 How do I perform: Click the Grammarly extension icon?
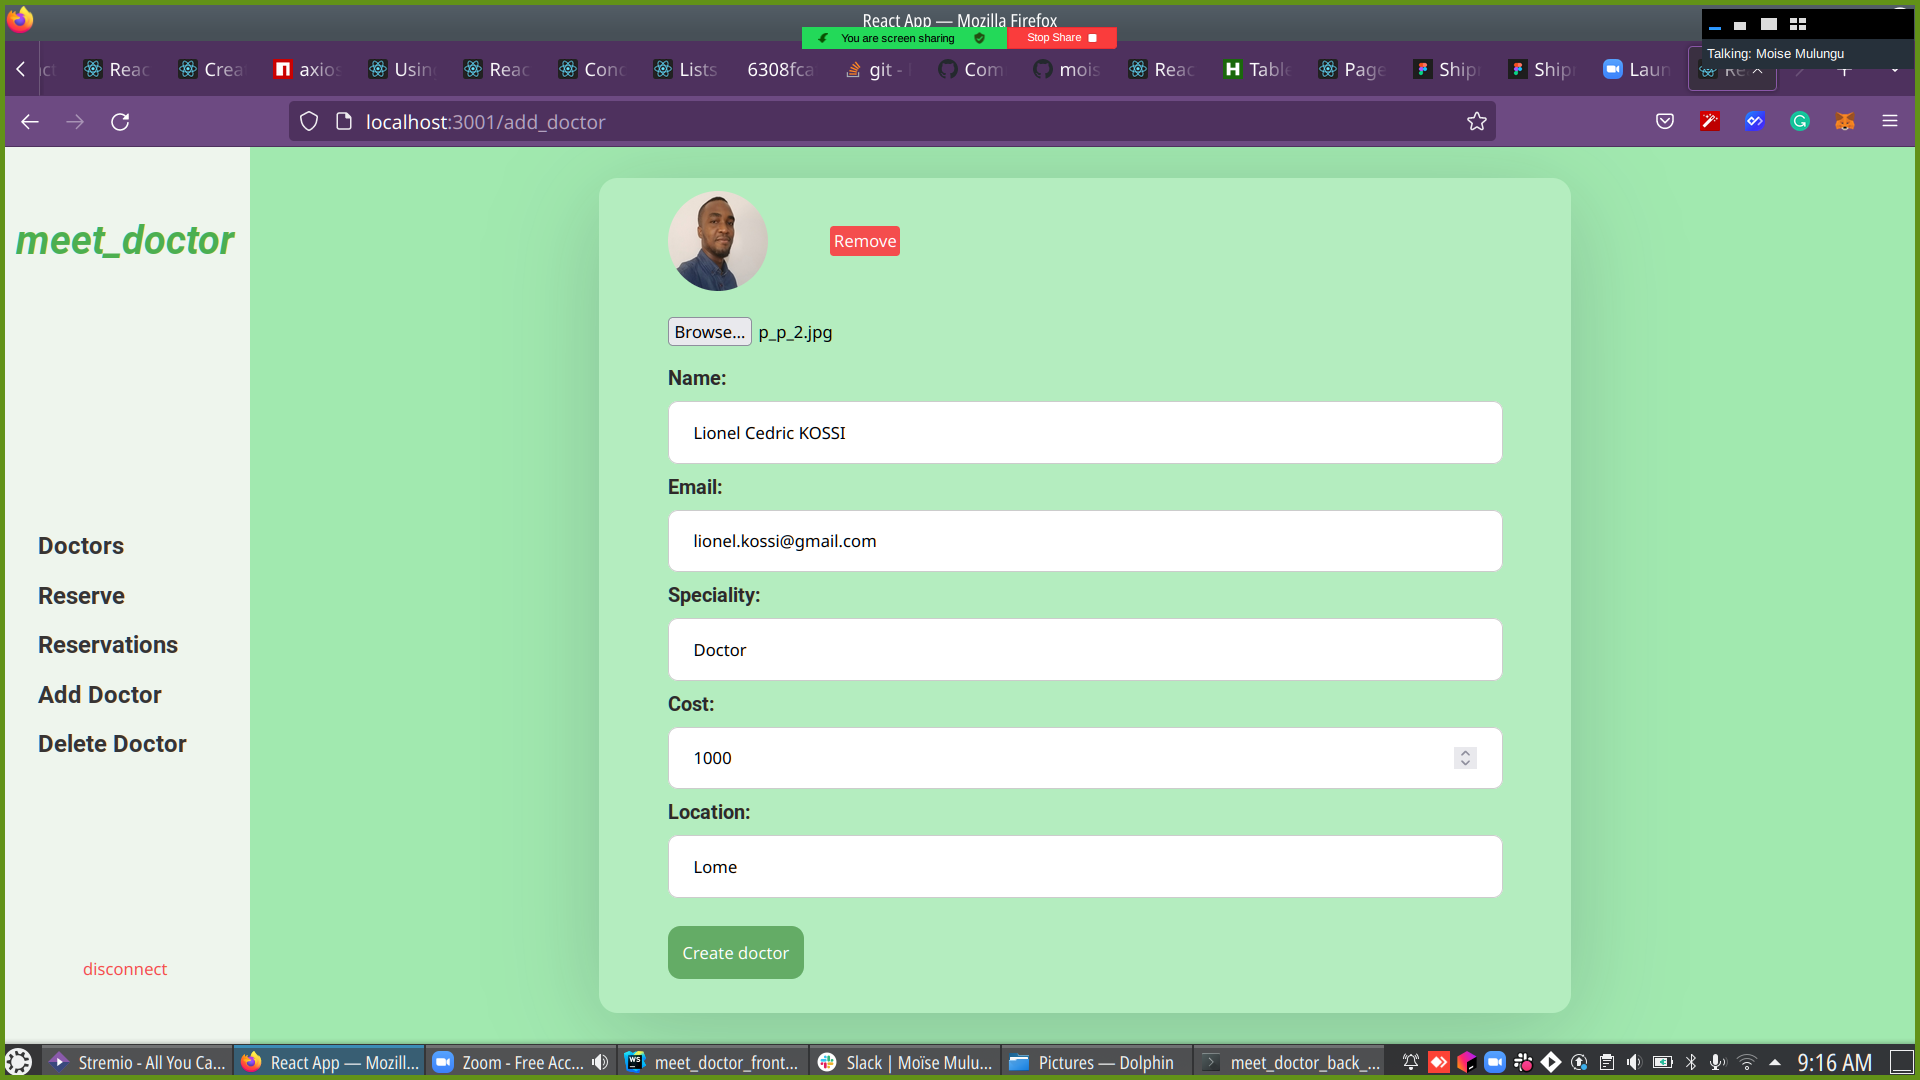1800,122
